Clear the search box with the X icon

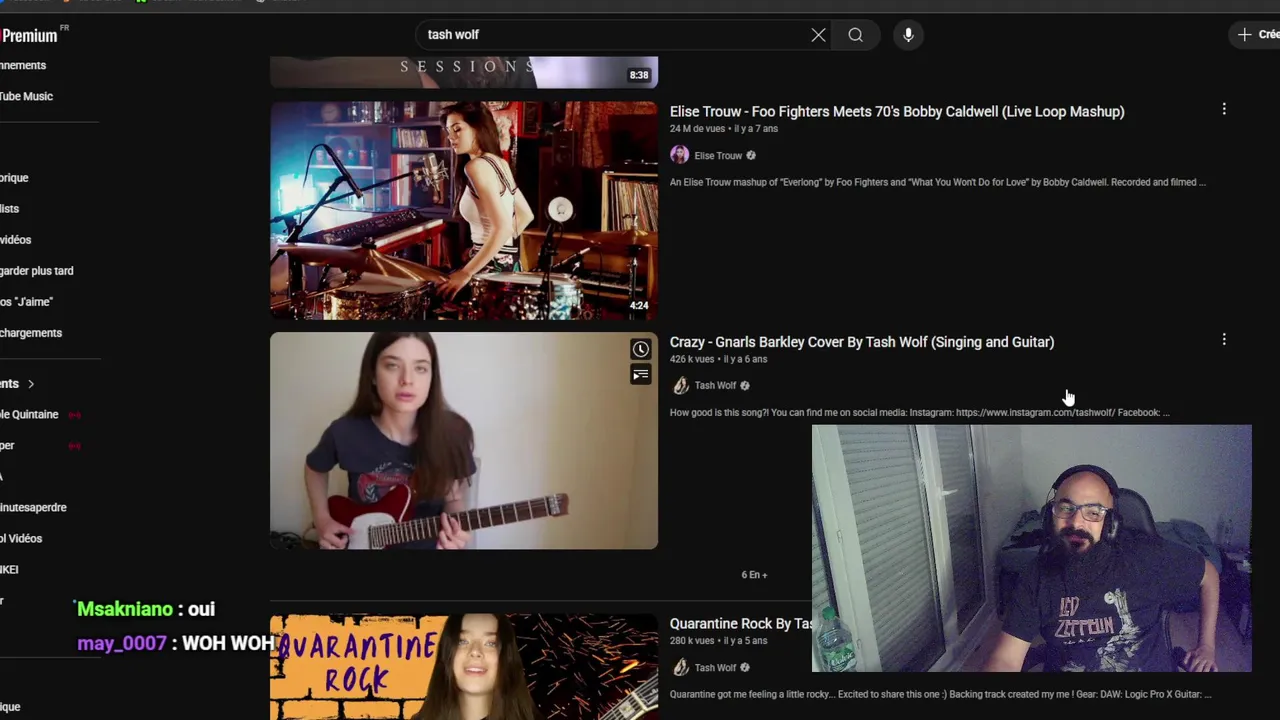pyautogui.click(x=818, y=35)
